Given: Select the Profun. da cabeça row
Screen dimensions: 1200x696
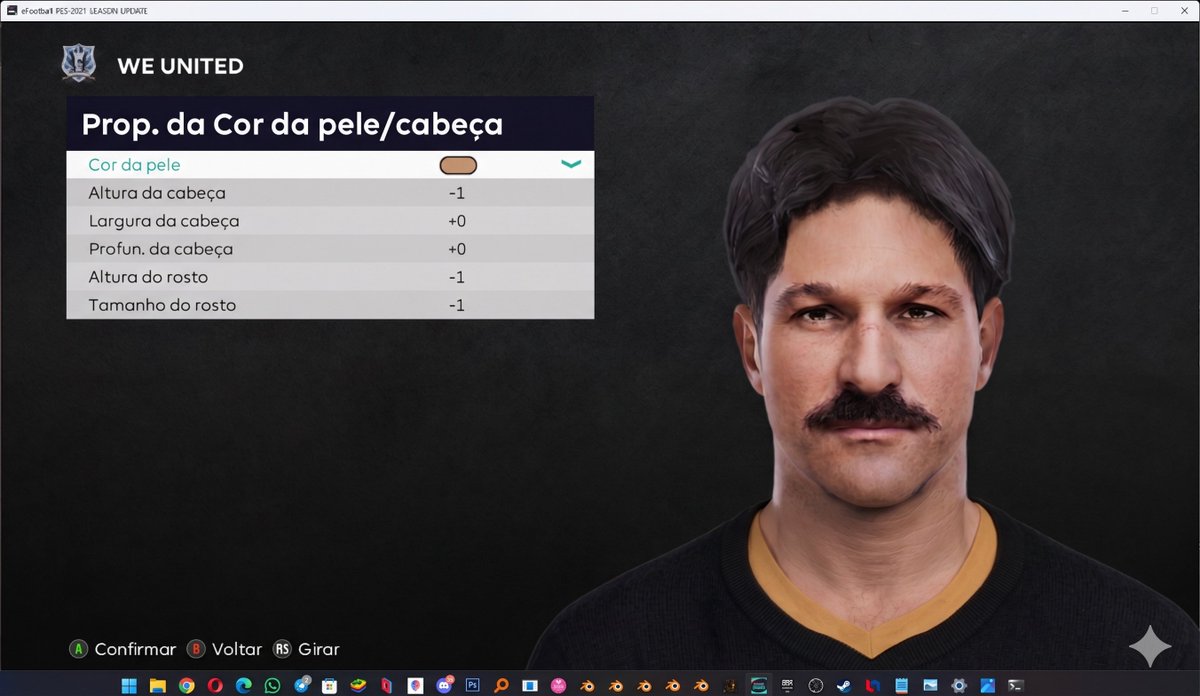Looking at the screenshot, I should (x=330, y=249).
